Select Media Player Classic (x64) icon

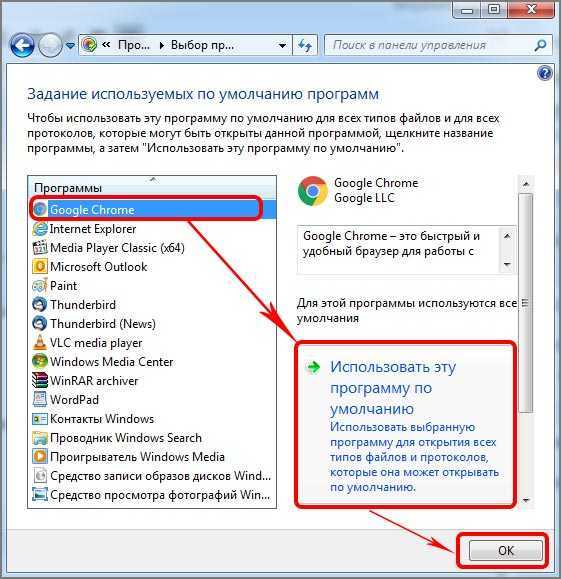point(40,248)
